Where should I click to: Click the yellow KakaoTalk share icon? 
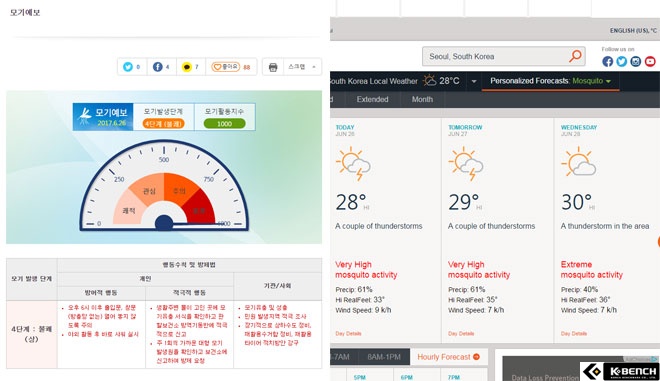(x=186, y=67)
